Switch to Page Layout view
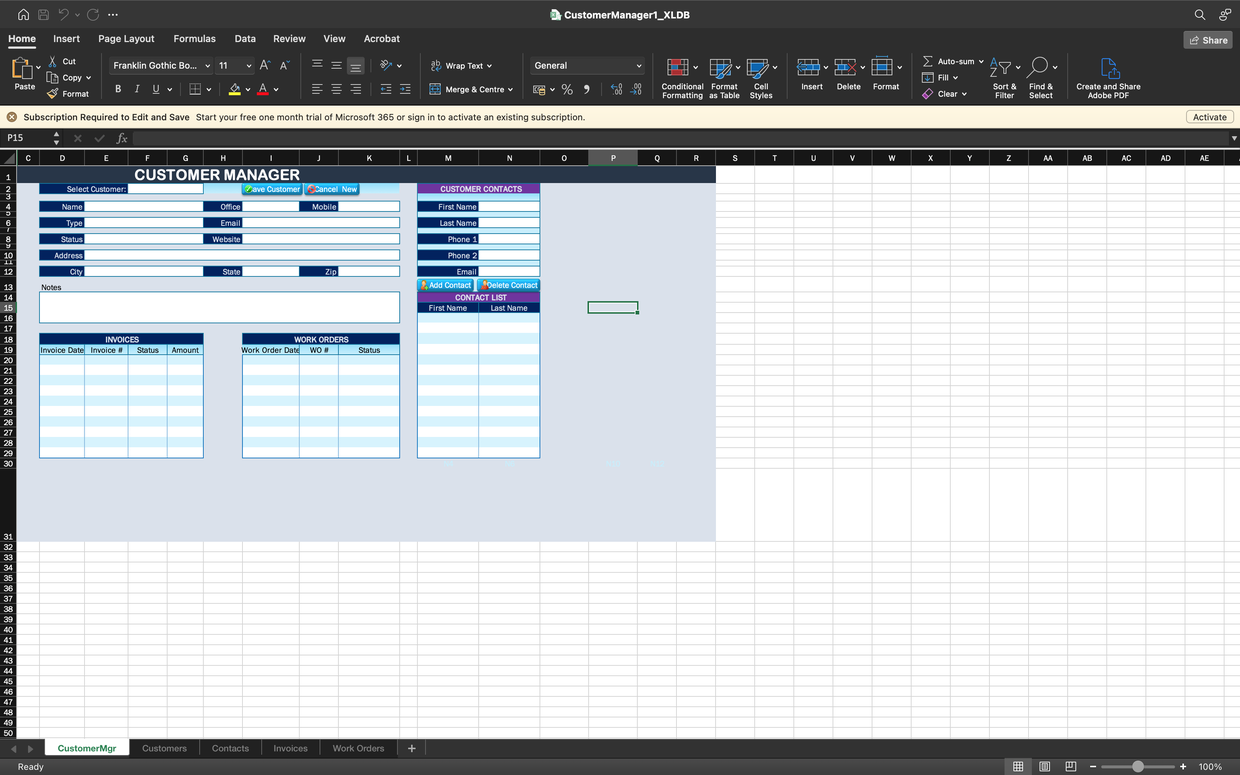 click(x=1044, y=767)
